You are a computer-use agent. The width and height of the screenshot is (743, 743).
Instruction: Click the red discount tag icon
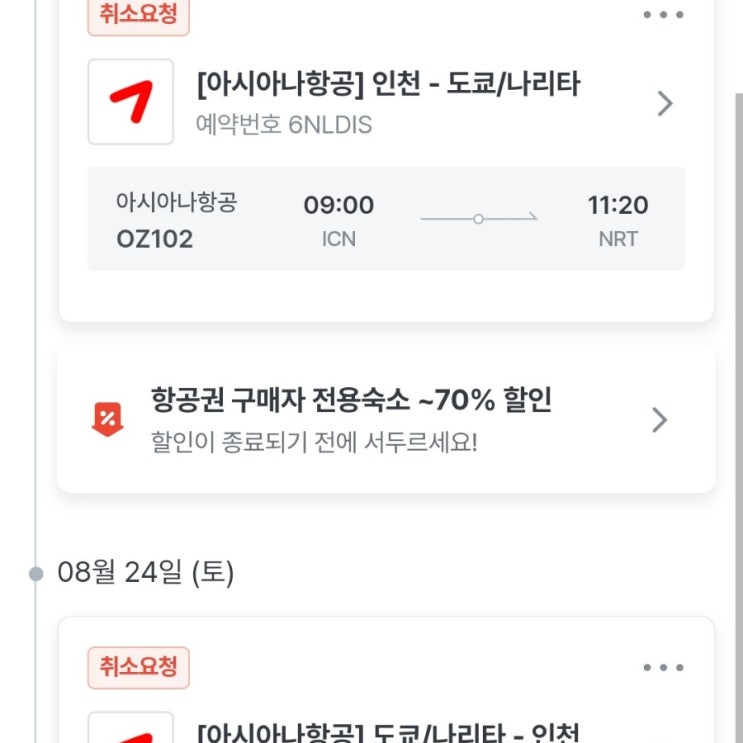click(107, 419)
